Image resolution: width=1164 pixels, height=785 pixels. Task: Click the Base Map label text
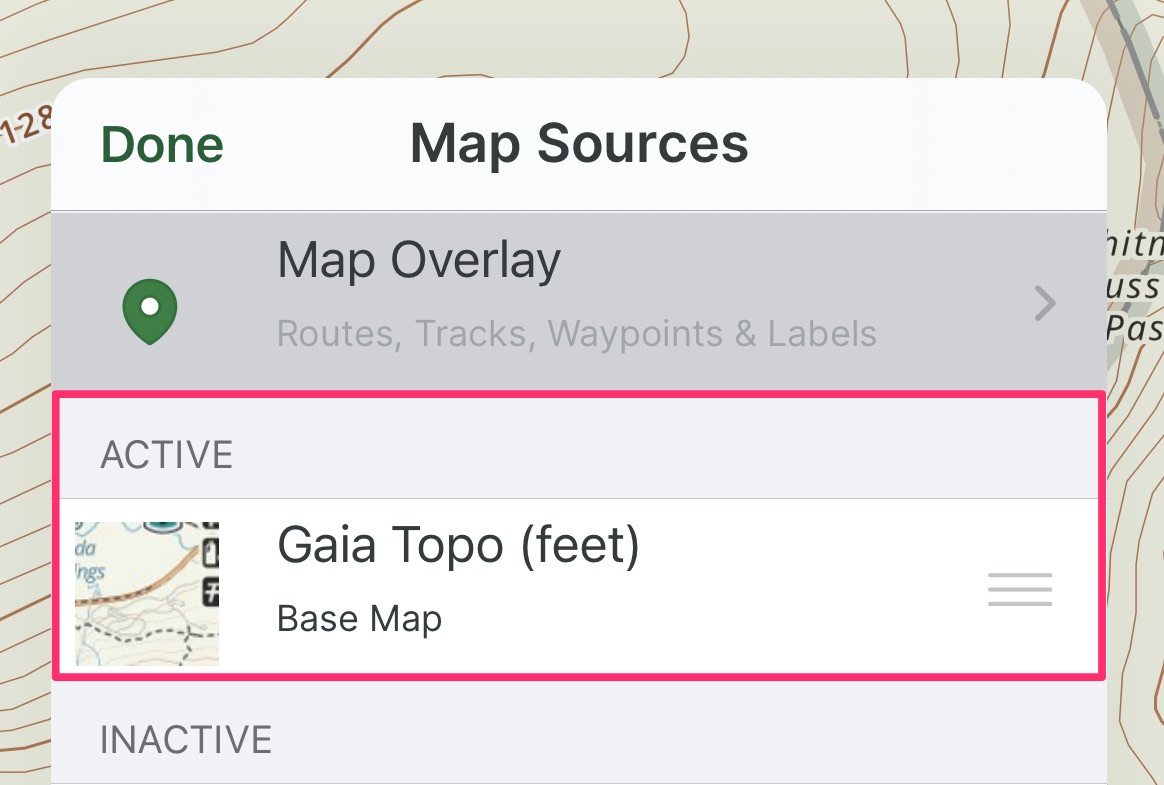[x=359, y=619]
